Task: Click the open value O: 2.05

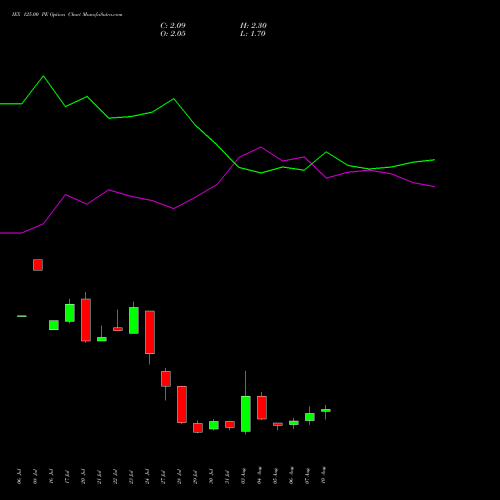Action: pos(173,33)
